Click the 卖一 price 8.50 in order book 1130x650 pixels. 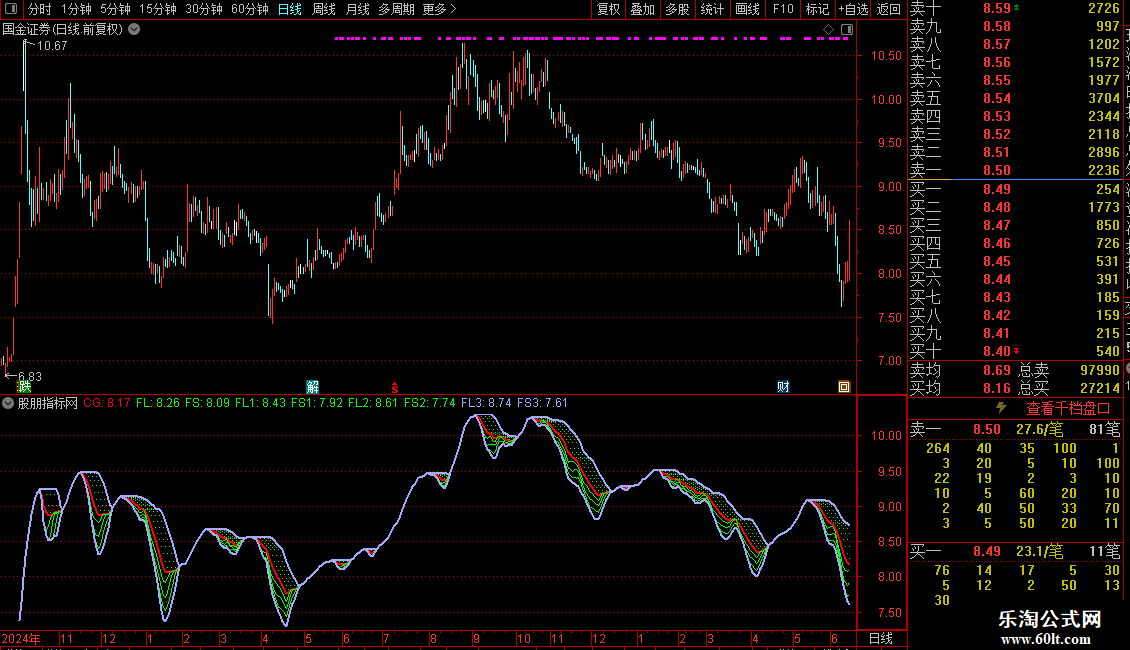tap(997, 170)
